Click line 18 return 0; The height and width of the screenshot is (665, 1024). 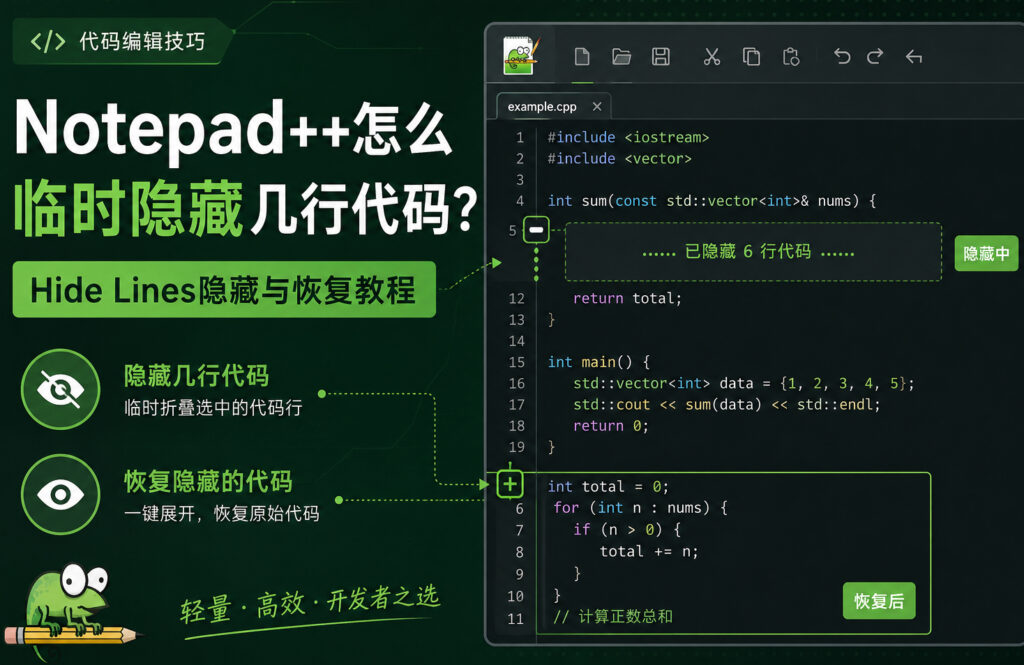611,426
